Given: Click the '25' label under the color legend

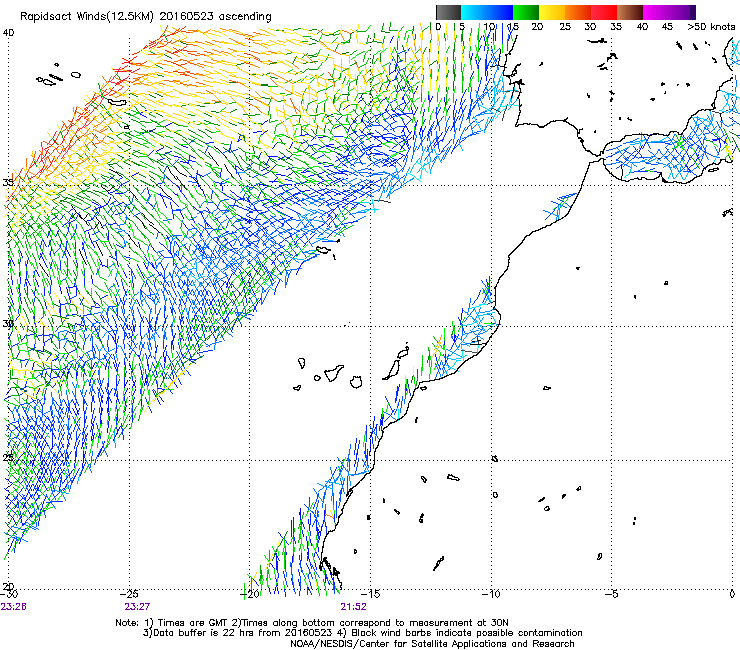Looking at the screenshot, I should click(565, 27).
